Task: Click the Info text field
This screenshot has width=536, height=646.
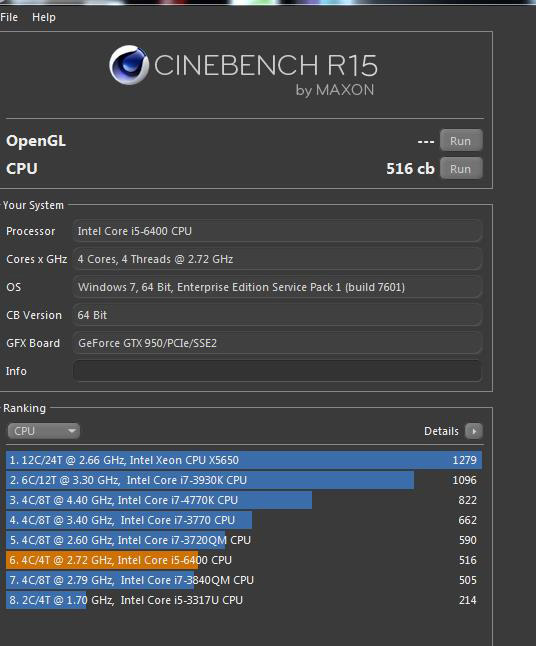Action: [277, 371]
